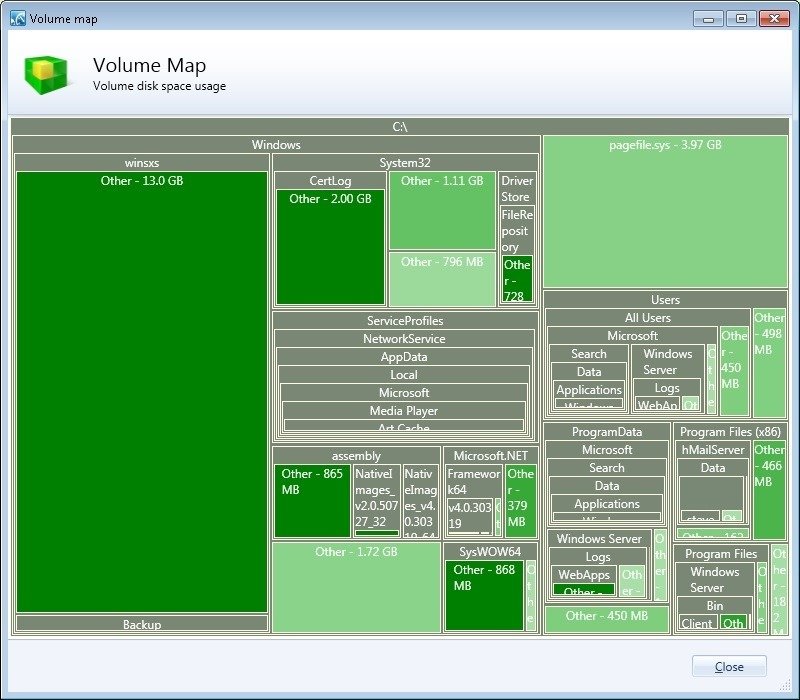The height and width of the screenshot is (700, 800).
Task: Click the Microsoft.NET folder header
Action: (x=490, y=456)
